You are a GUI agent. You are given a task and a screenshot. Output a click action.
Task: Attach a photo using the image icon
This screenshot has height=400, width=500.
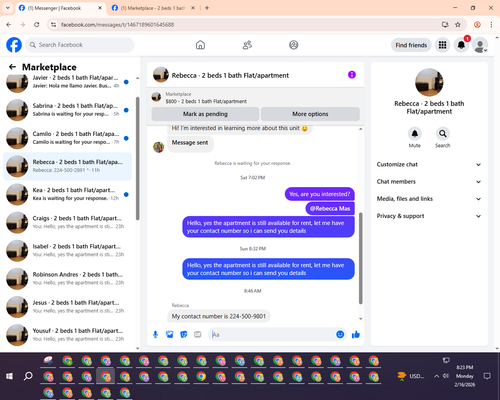170,334
